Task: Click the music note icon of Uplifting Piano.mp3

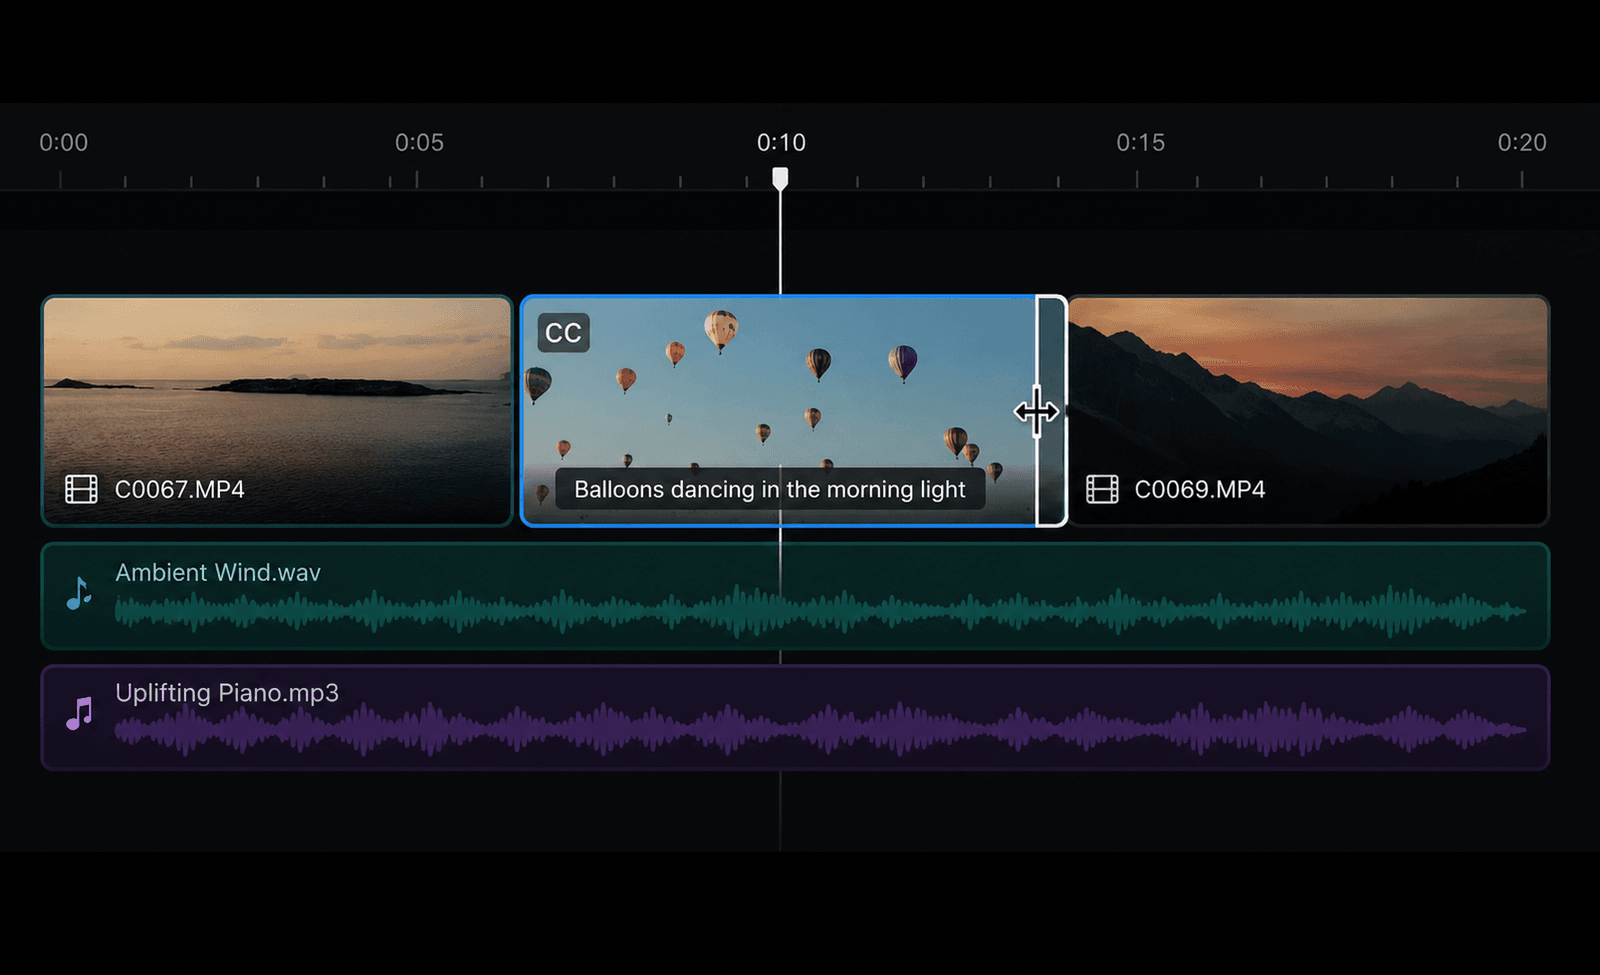Action: [x=79, y=713]
